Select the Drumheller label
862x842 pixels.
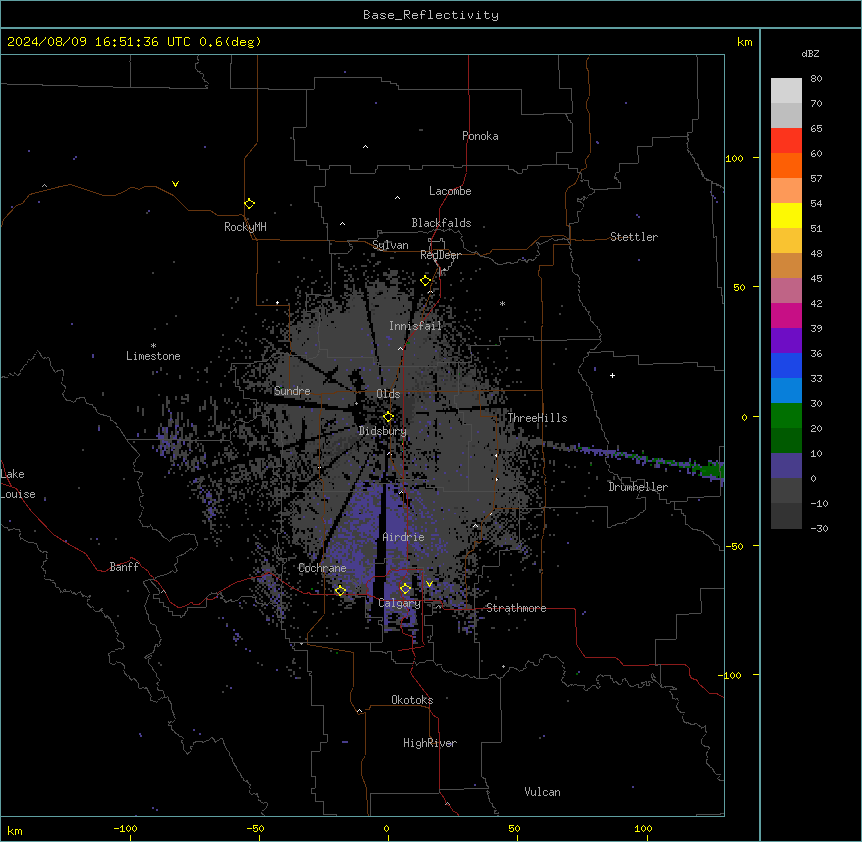pyautogui.click(x=638, y=487)
